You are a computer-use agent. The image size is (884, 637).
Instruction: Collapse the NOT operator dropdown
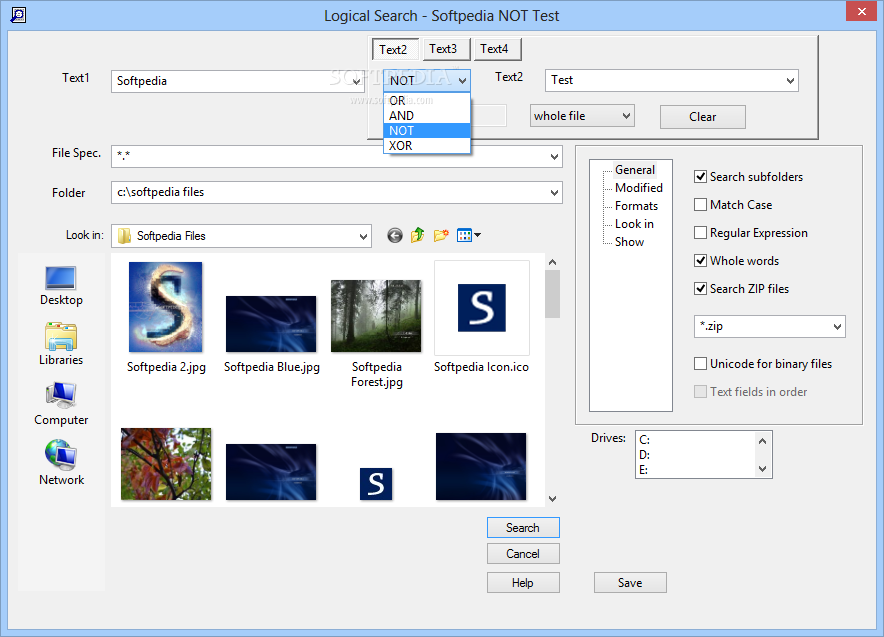pos(462,81)
